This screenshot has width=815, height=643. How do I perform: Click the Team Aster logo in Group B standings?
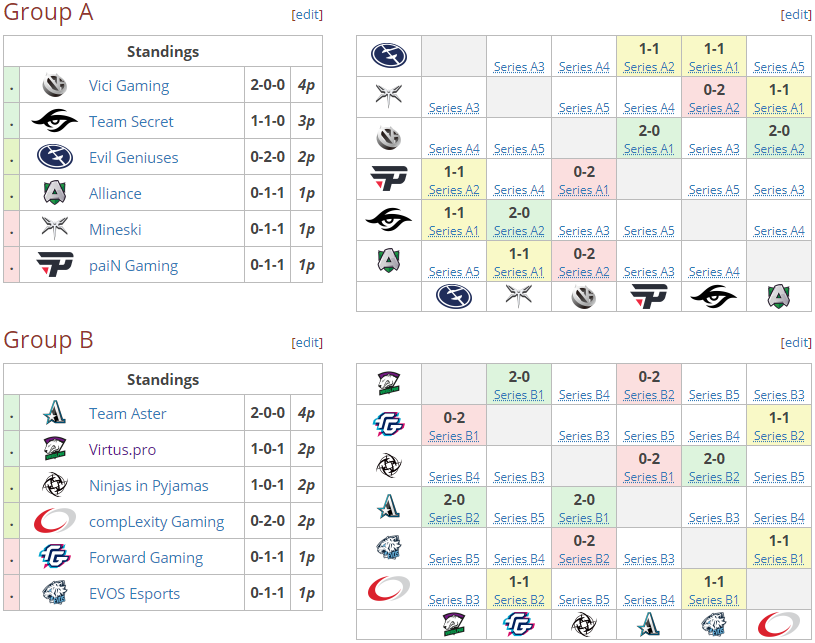(54, 413)
